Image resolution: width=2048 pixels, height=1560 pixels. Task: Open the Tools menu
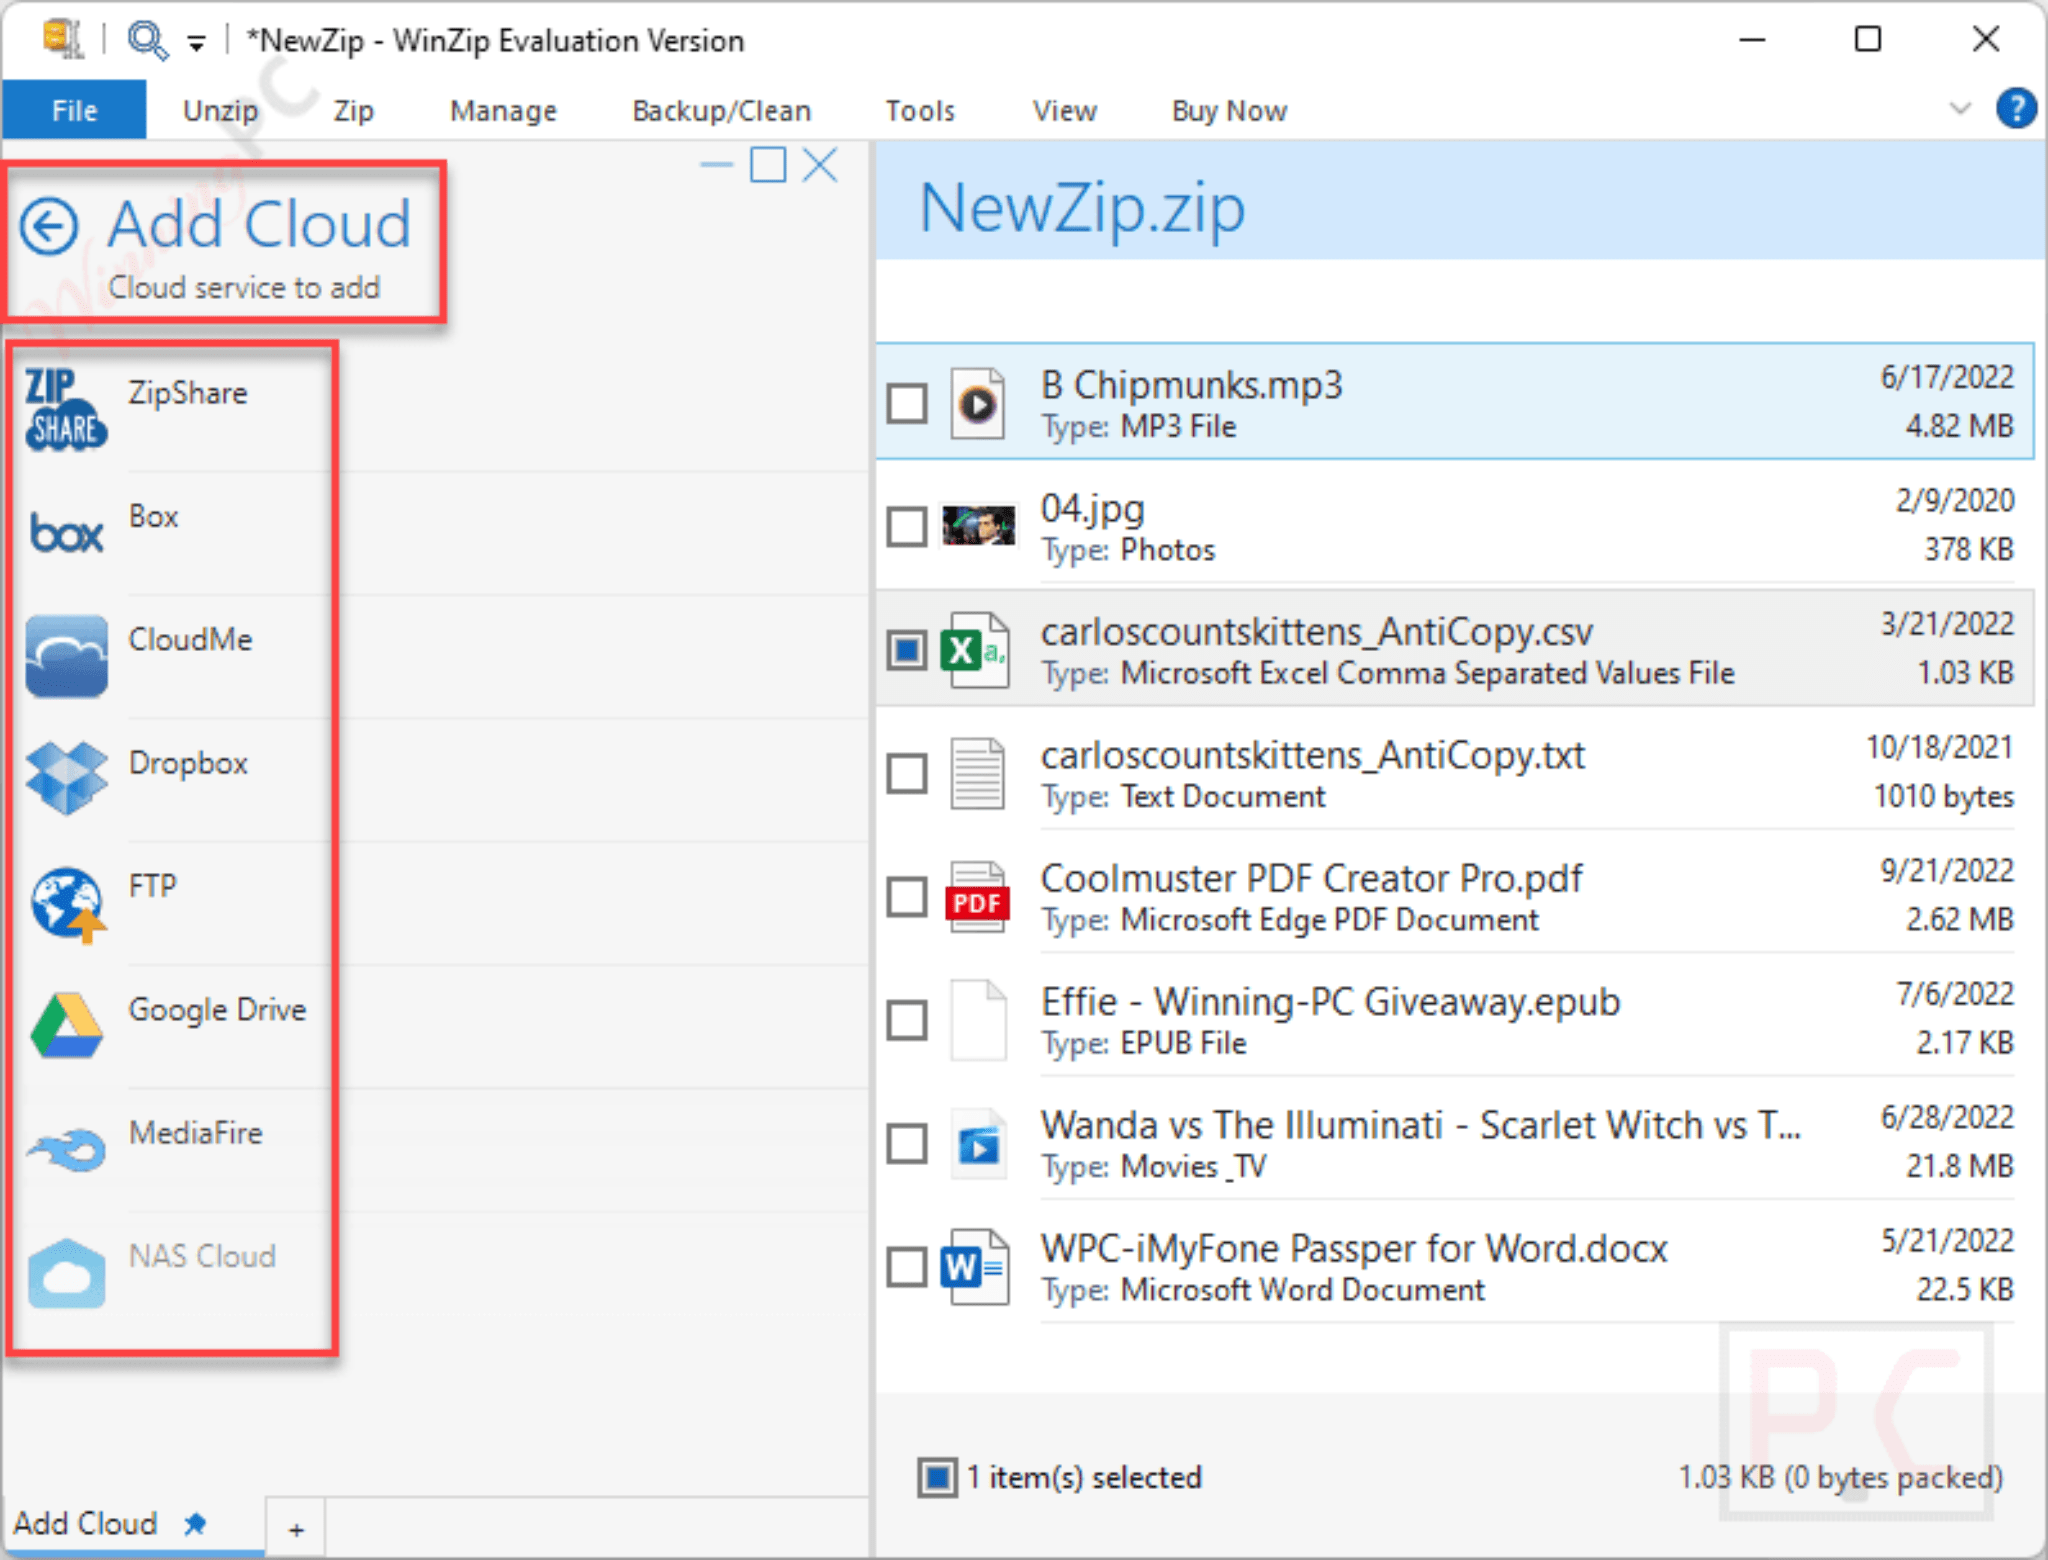(x=919, y=110)
